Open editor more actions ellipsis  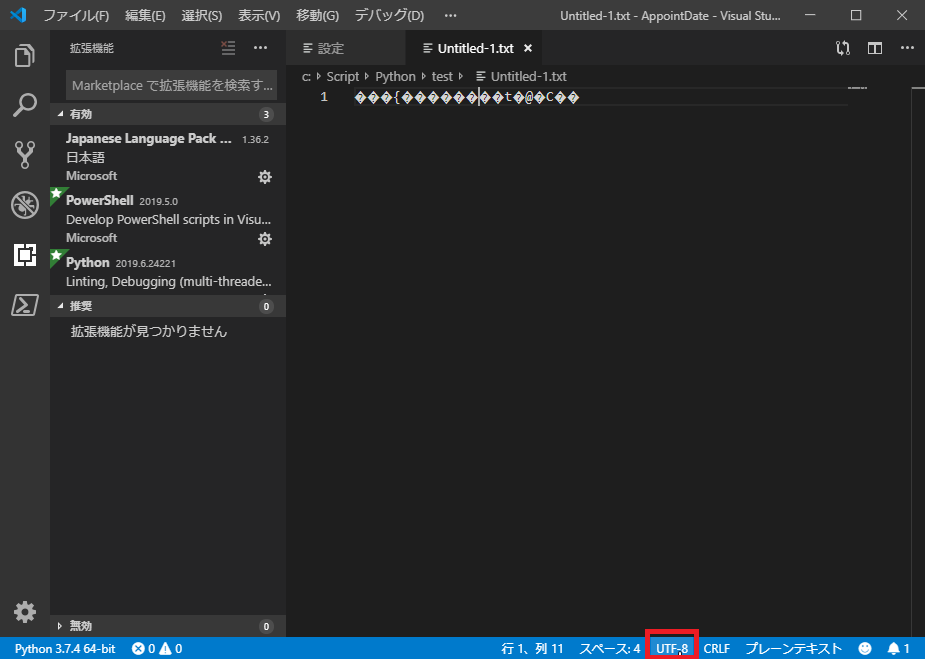907,48
